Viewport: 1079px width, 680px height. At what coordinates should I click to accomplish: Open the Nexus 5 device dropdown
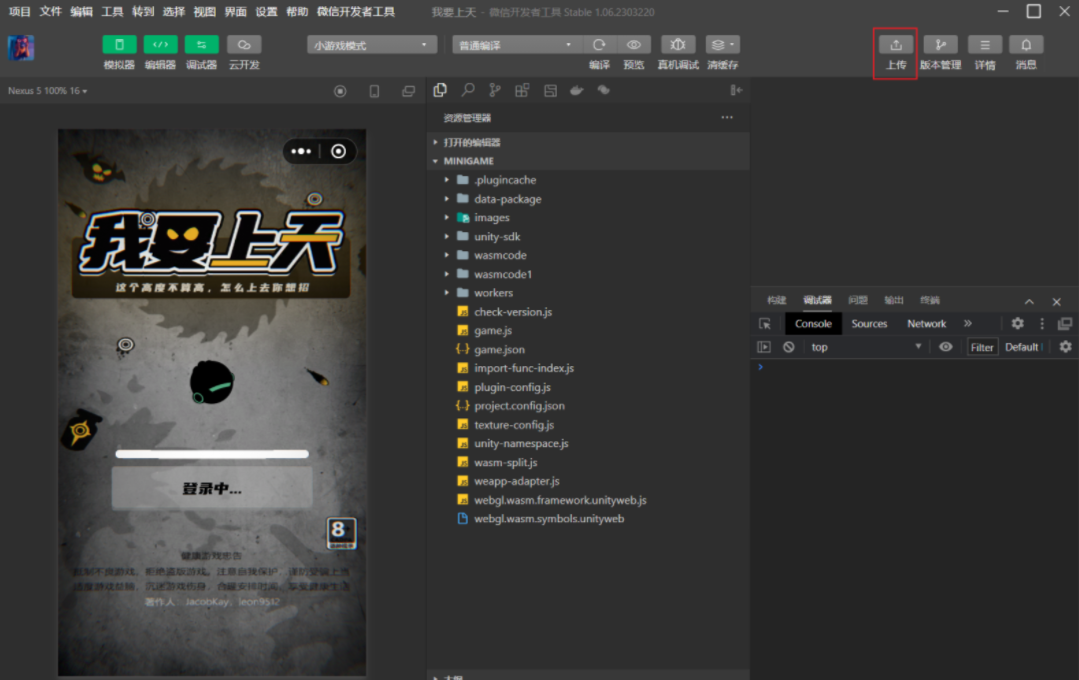(47, 91)
